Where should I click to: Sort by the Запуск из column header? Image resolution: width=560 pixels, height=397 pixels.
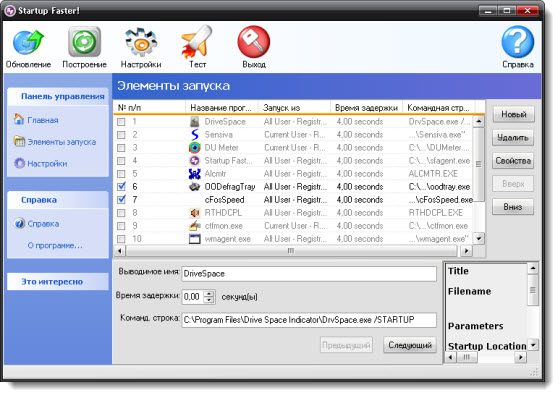point(294,107)
